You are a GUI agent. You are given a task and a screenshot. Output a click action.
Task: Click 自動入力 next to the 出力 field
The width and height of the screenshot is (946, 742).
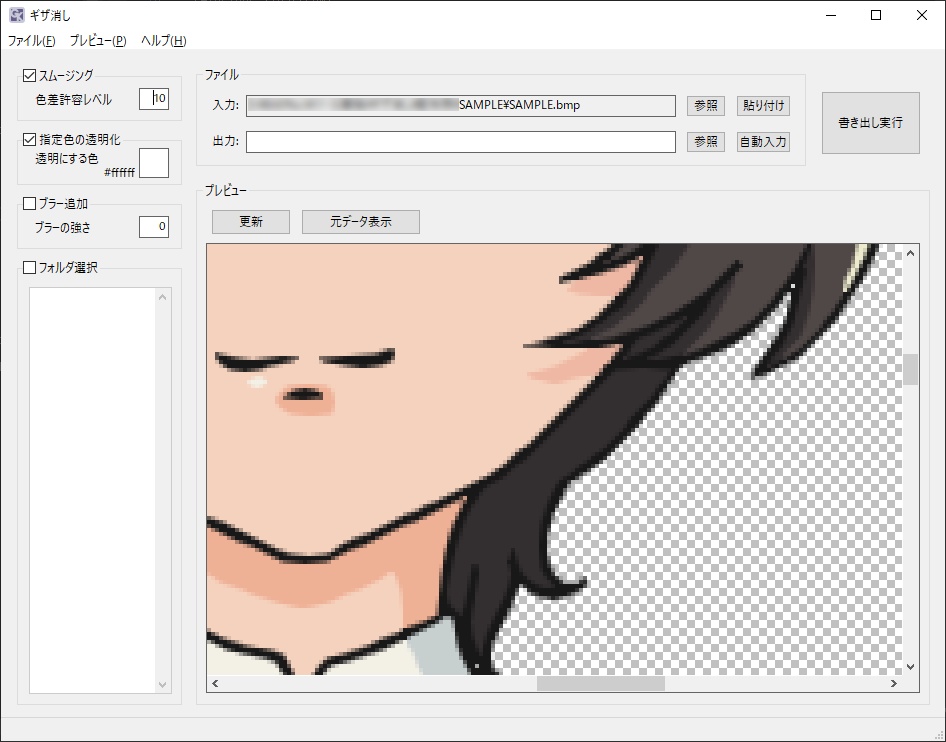click(763, 141)
